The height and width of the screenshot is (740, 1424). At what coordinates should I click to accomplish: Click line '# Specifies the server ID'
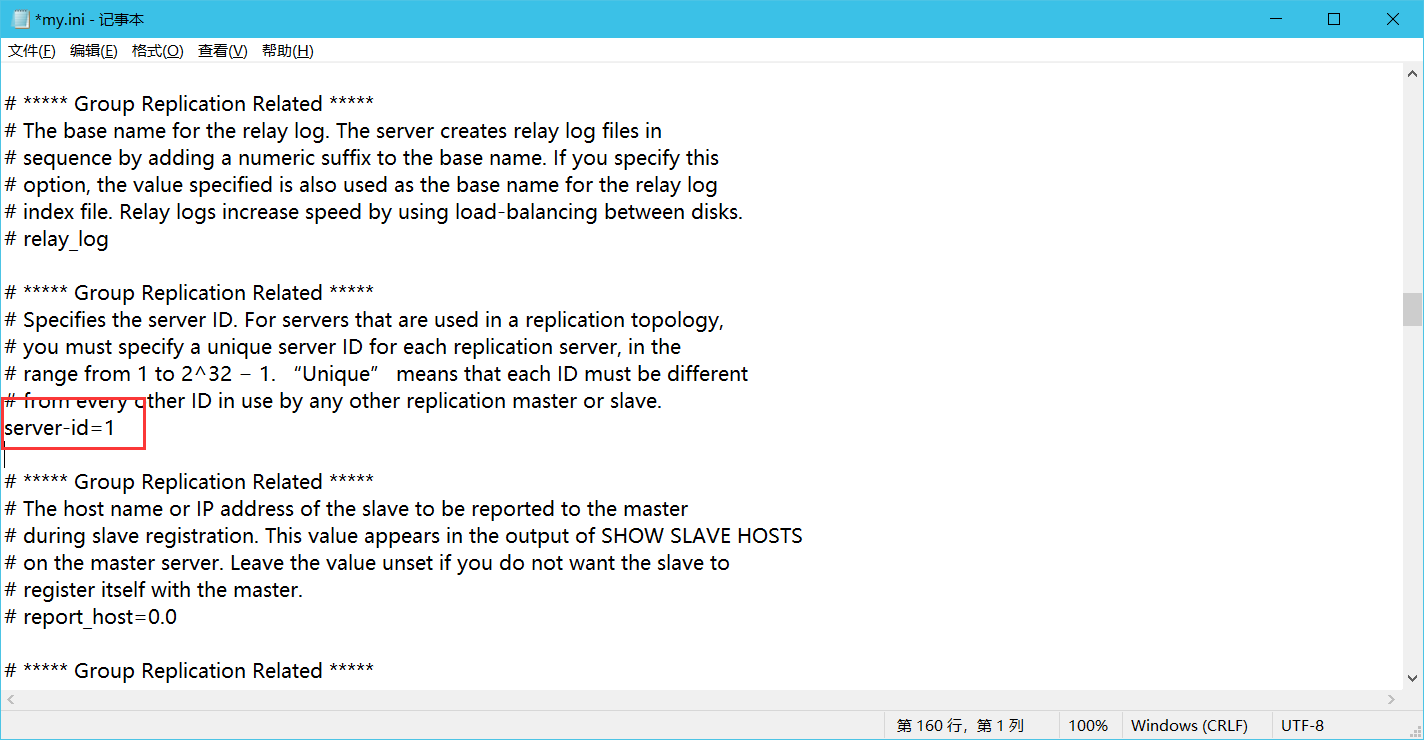click(364, 320)
